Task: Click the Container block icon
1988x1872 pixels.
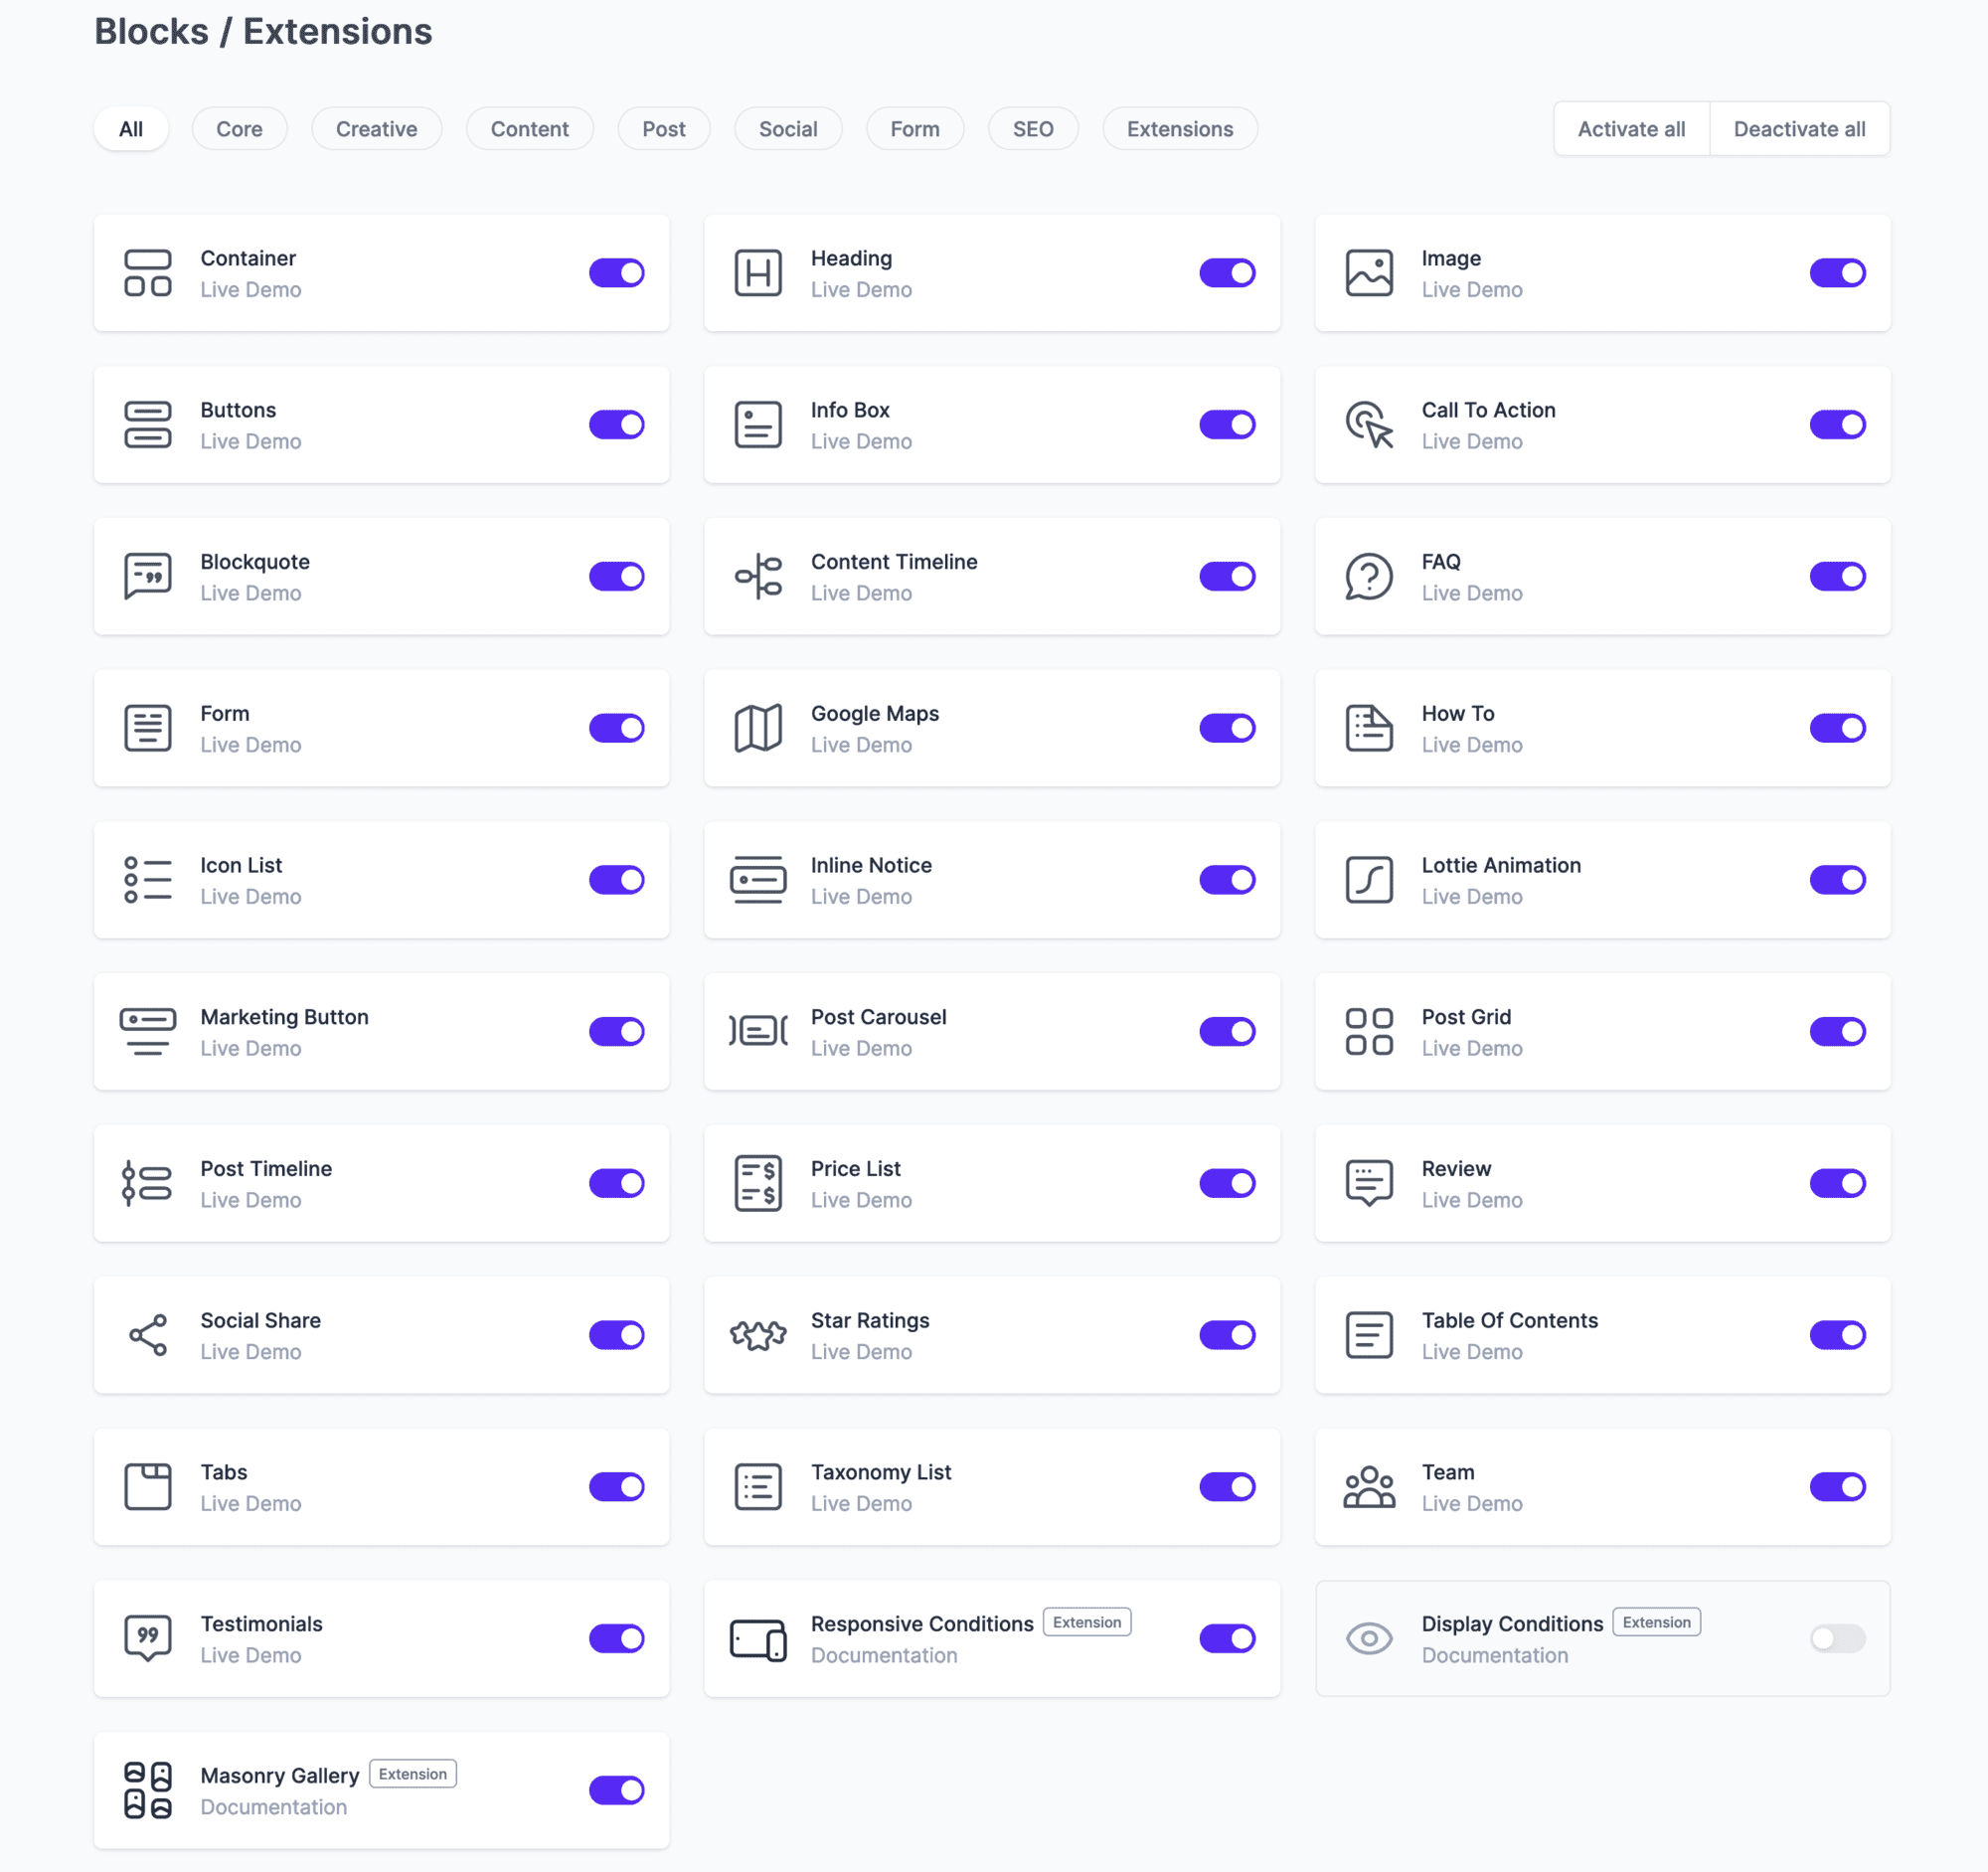Action: pyautogui.click(x=148, y=273)
